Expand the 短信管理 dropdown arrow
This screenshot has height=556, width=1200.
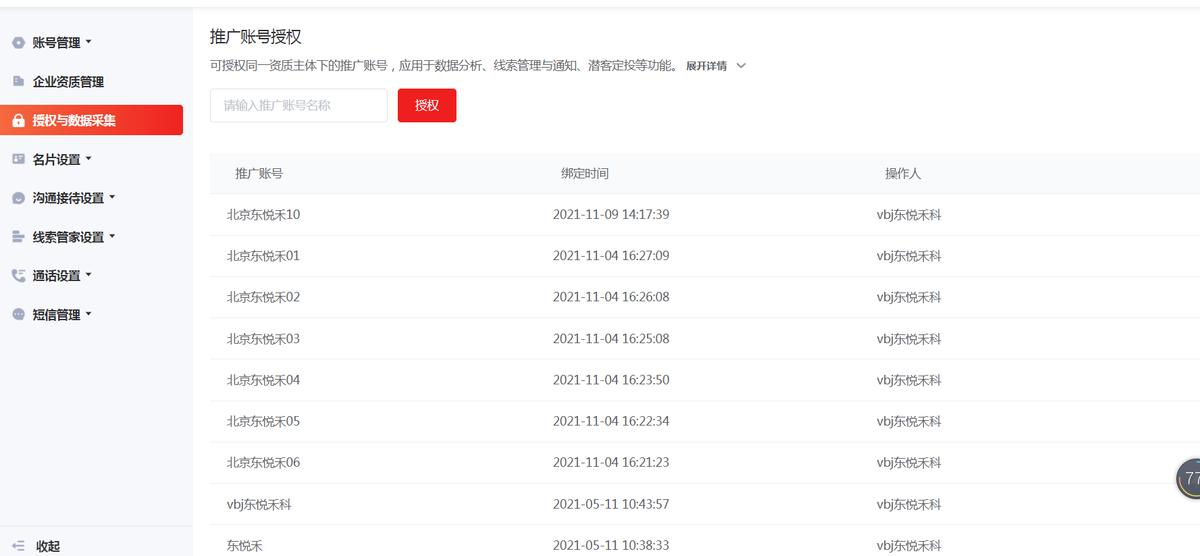[x=88, y=313]
